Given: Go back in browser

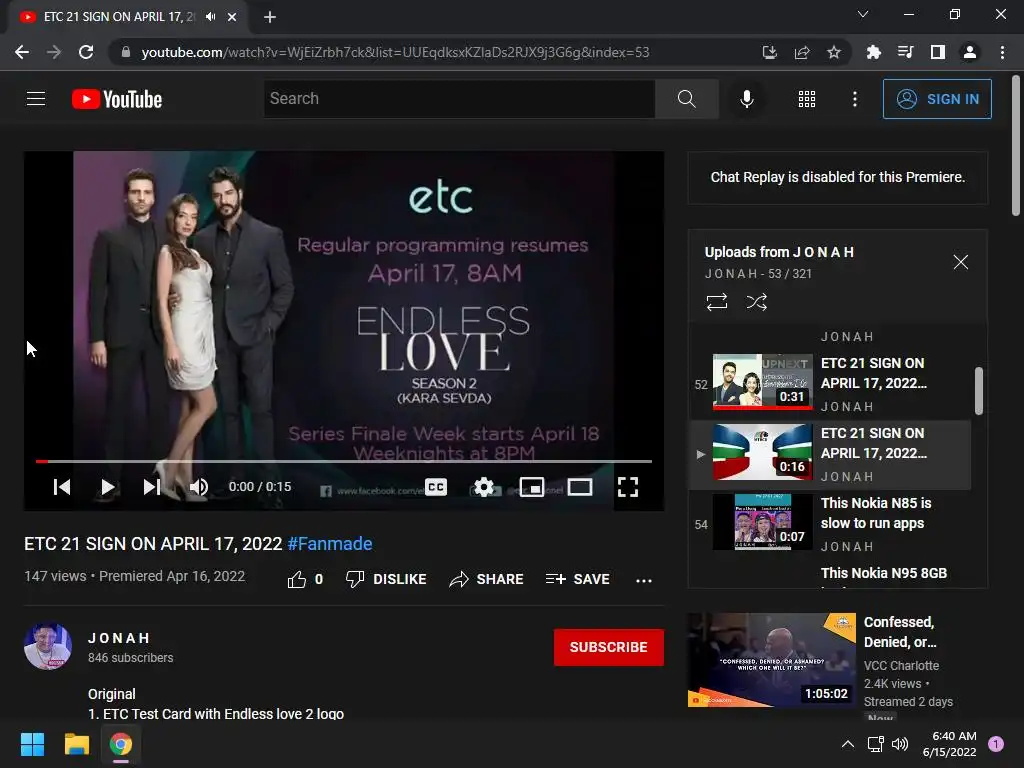Looking at the screenshot, I should point(22,52).
